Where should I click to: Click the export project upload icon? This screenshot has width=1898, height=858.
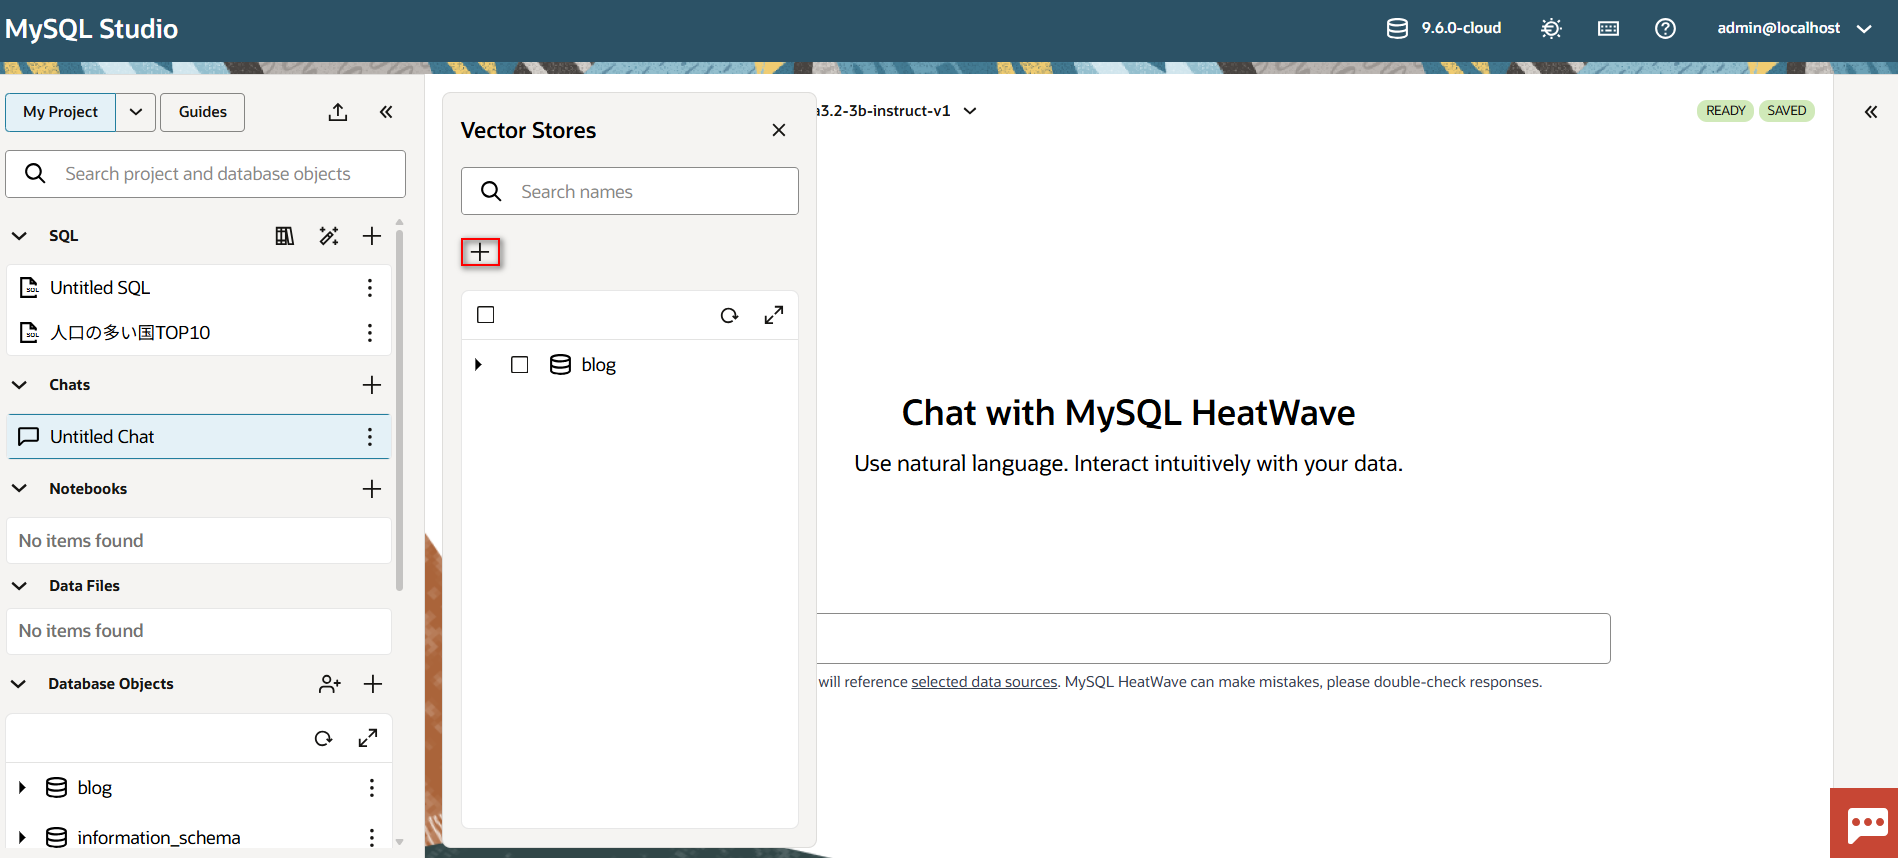coord(338,112)
